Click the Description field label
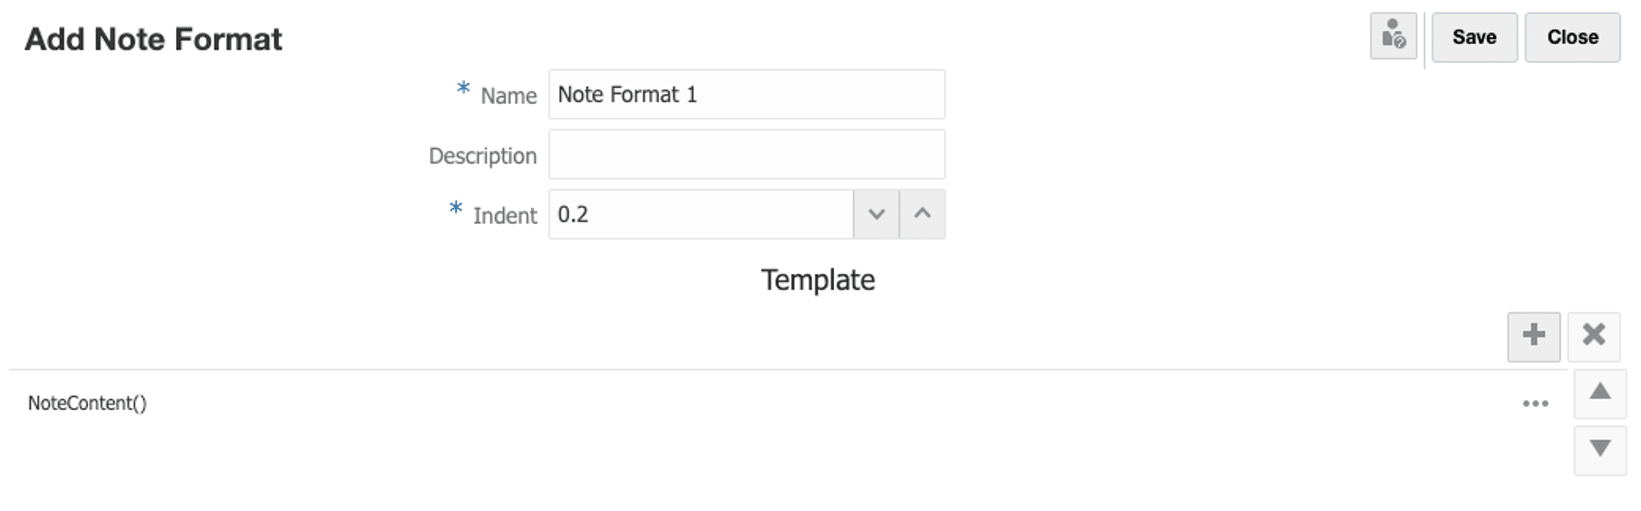The height and width of the screenshot is (511, 1641). pos(482,156)
